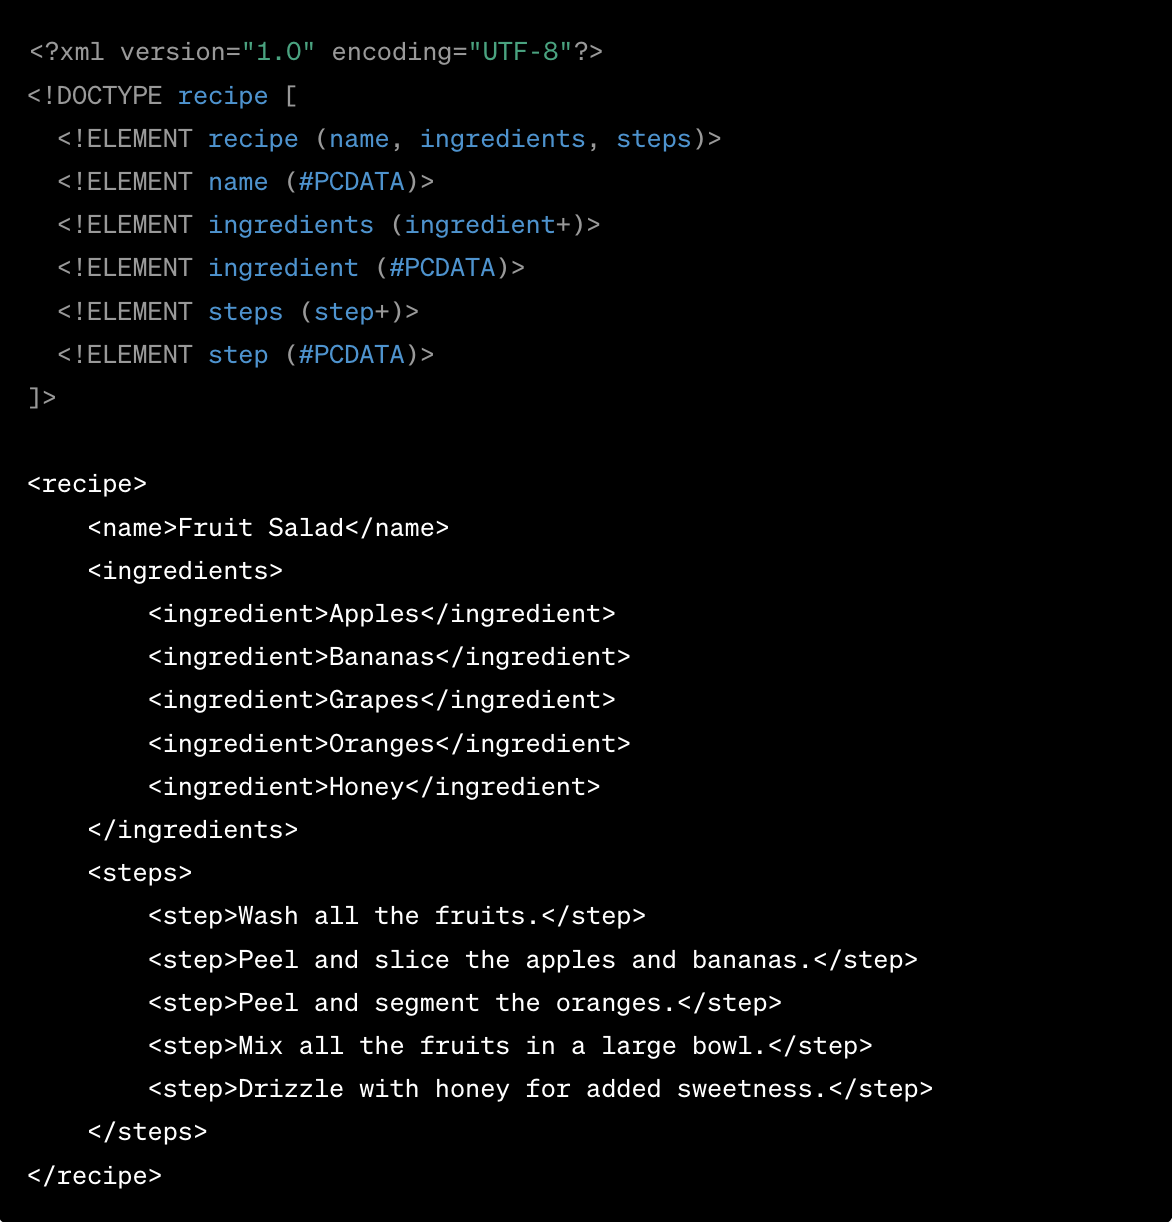Click the "Honey" ingredient text
The height and width of the screenshot is (1222, 1172).
366,787
